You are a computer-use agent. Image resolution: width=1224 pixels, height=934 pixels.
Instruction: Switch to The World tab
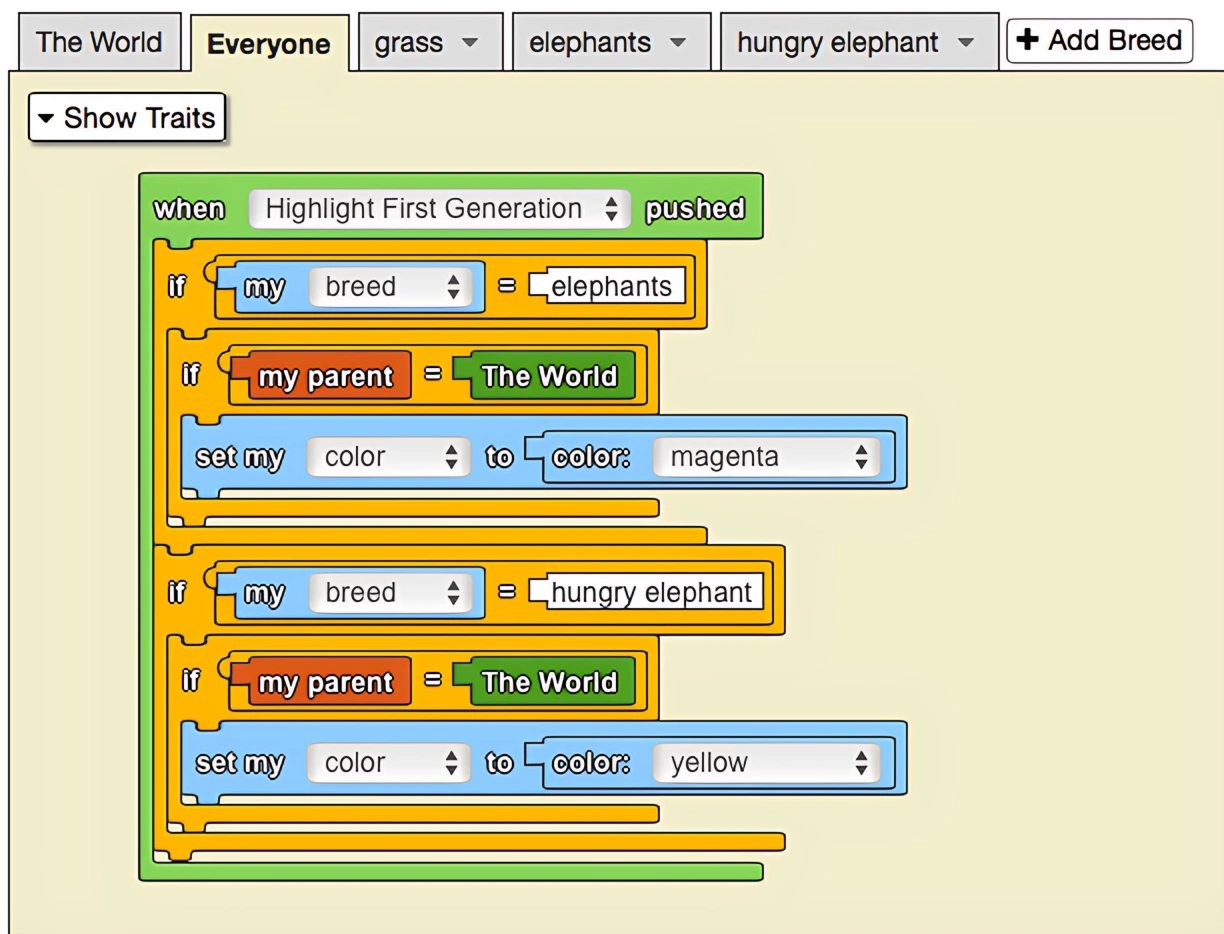click(x=98, y=42)
